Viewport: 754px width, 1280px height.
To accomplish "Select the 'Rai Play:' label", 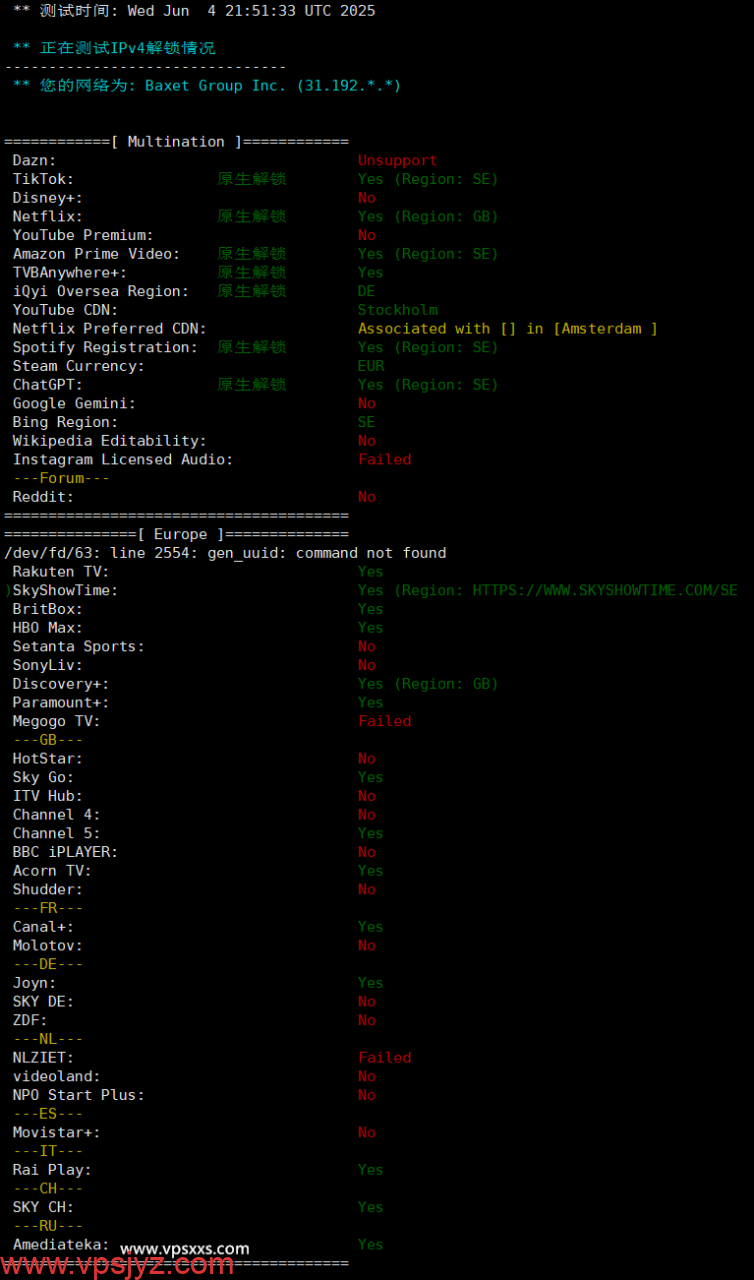I will pyautogui.click(x=52, y=1169).
